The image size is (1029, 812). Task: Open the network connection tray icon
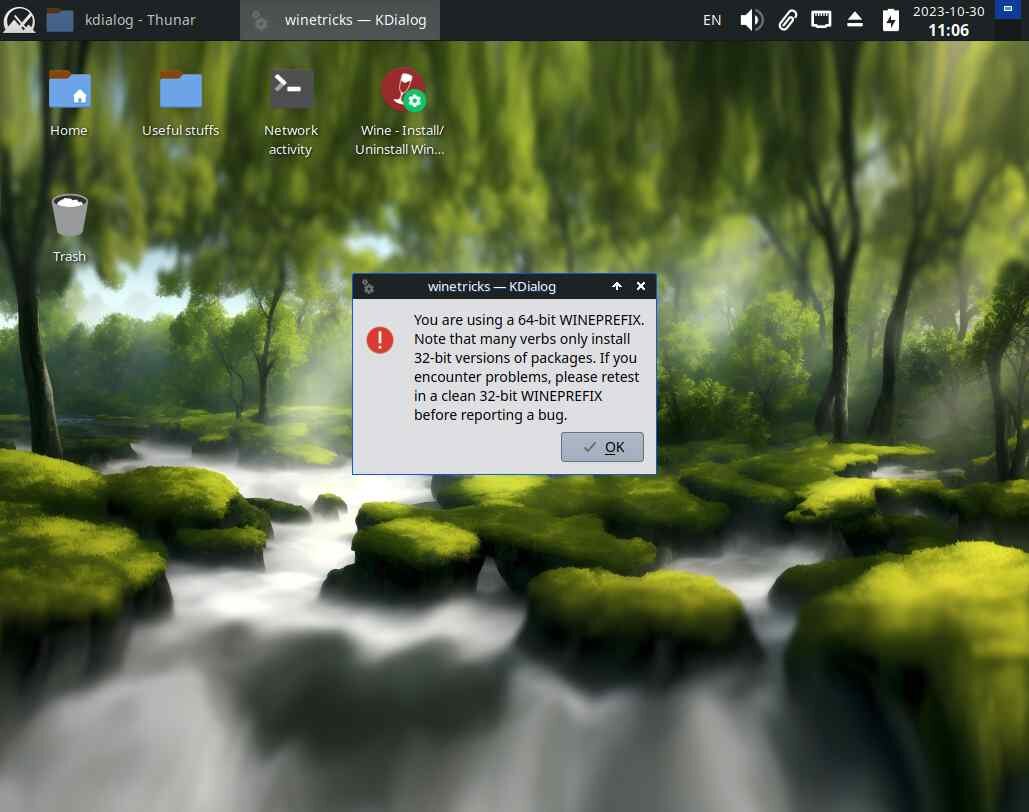click(821, 20)
